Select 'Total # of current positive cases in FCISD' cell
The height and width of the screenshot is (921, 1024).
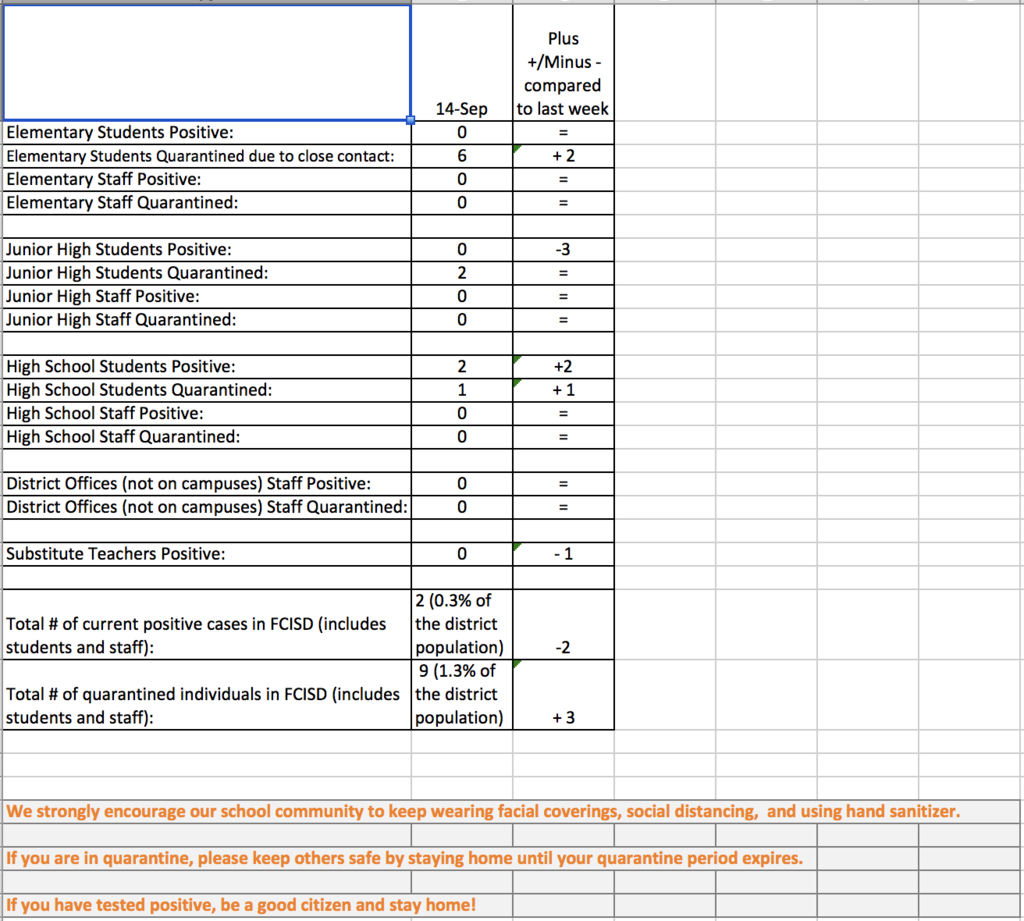pyautogui.click(x=207, y=624)
